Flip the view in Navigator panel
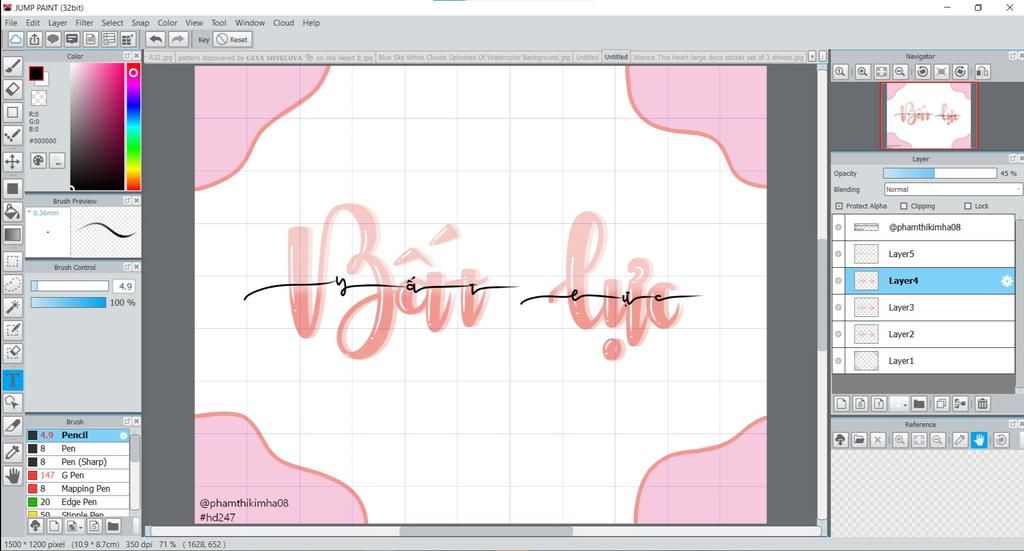This screenshot has height=551, width=1024. click(x=982, y=72)
